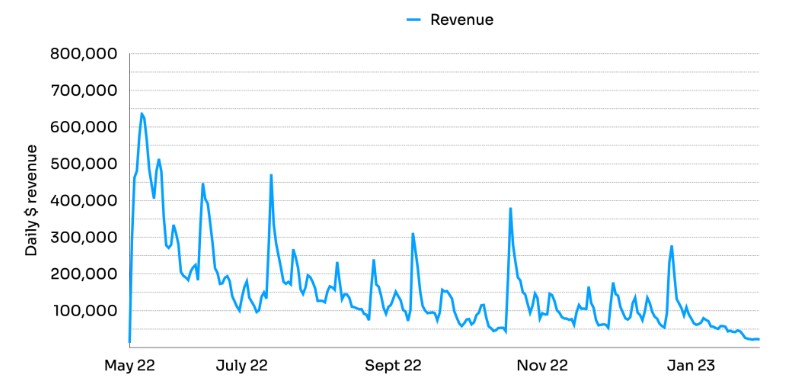
Task: Toggle the Revenue legend entry
Action: 450,20
